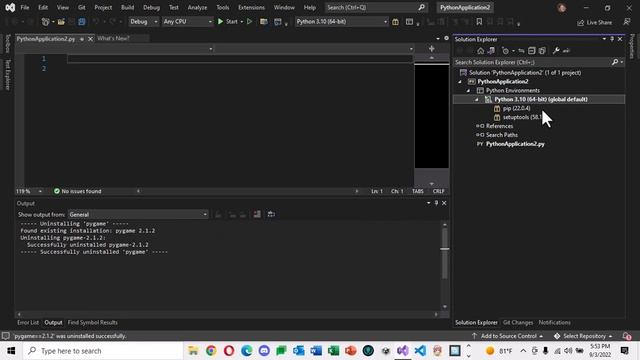Click the No issues found indicator
The height and width of the screenshot is (360, 640).
pyautogui.click(x=78, y=191)
